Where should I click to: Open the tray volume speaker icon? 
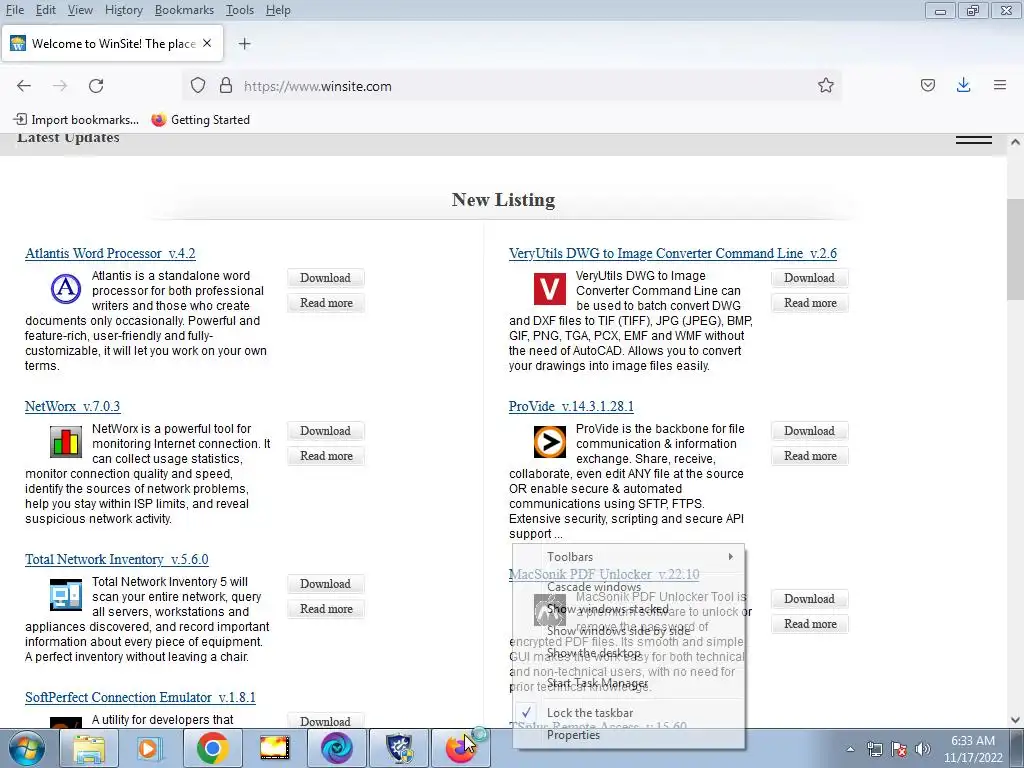click(x=923, y=749)
